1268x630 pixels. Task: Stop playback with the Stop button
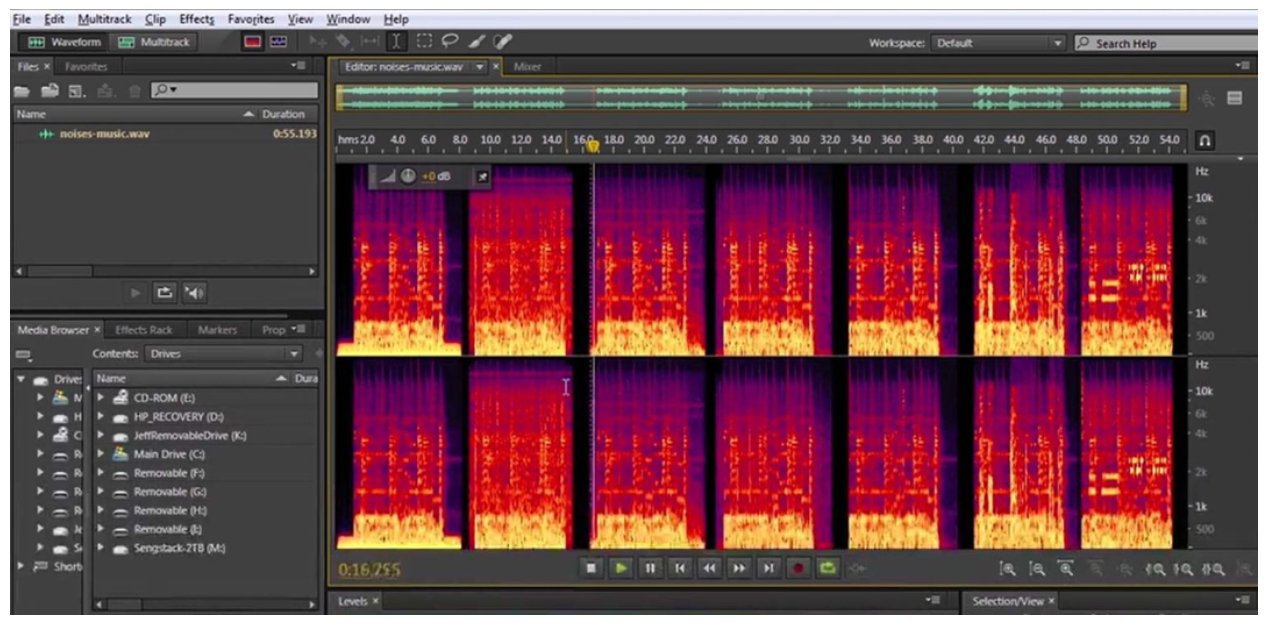591,568
